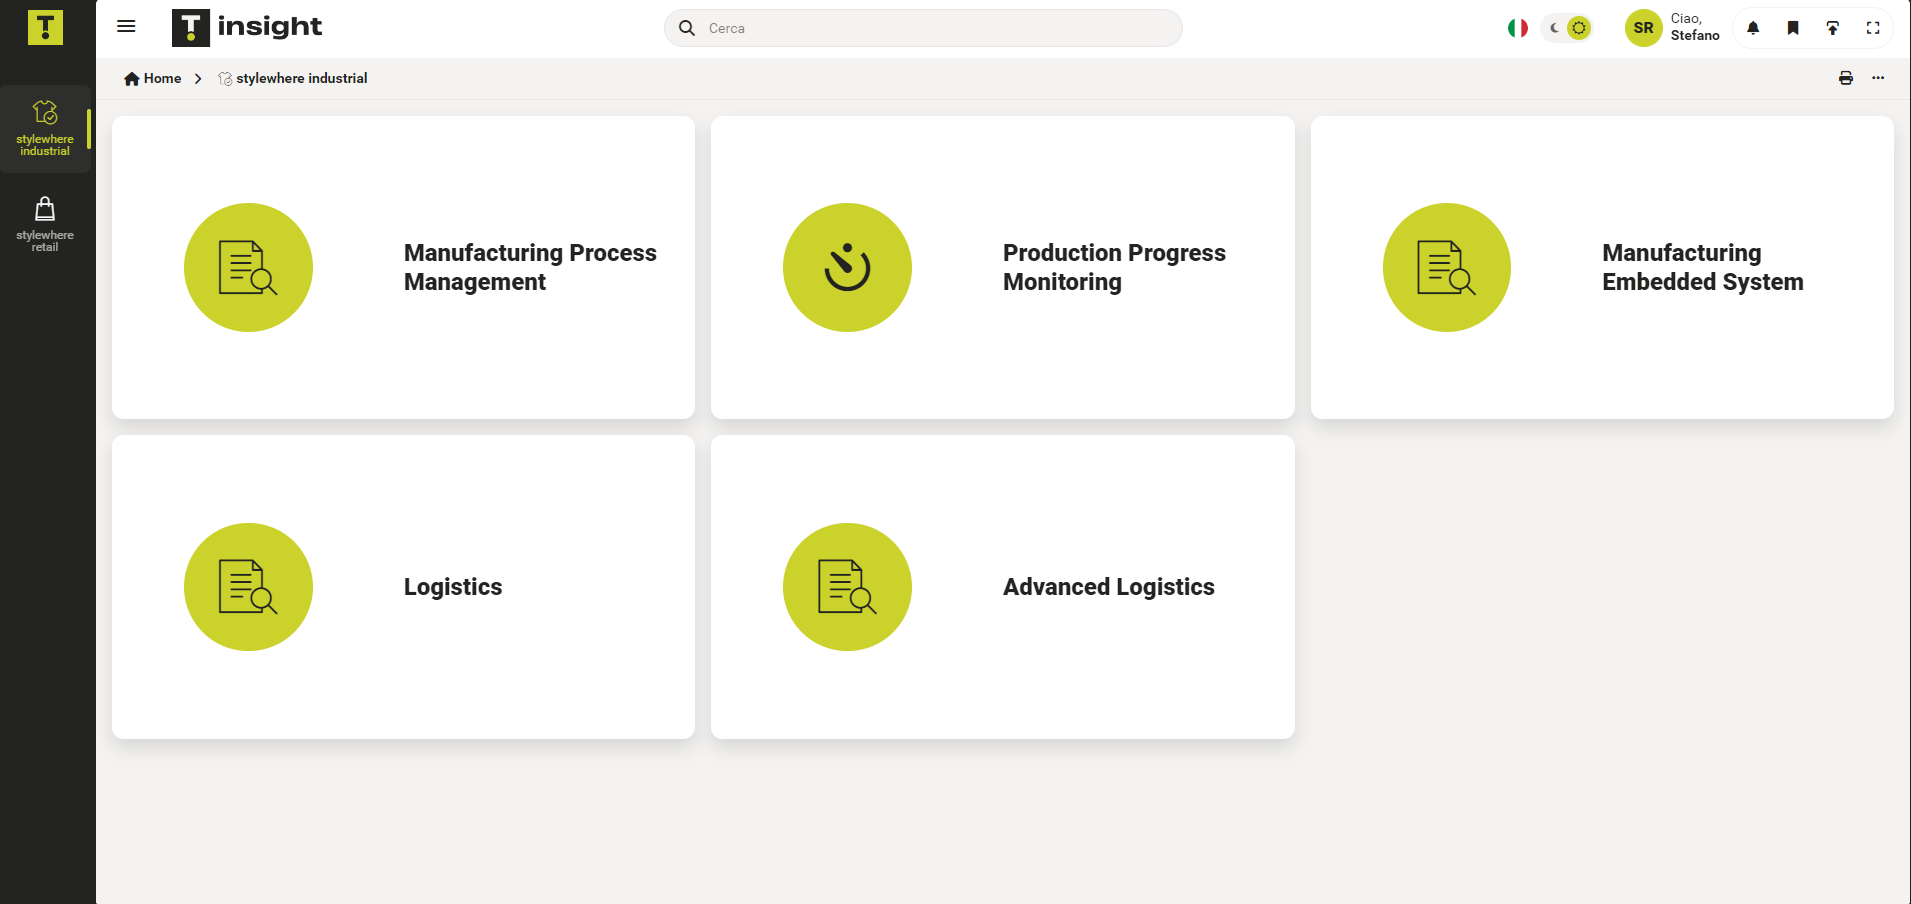The width and height of the screenshot is (1911, 904).
Task: Click the upload arrow icon in header
Action: pos(1832,28)
